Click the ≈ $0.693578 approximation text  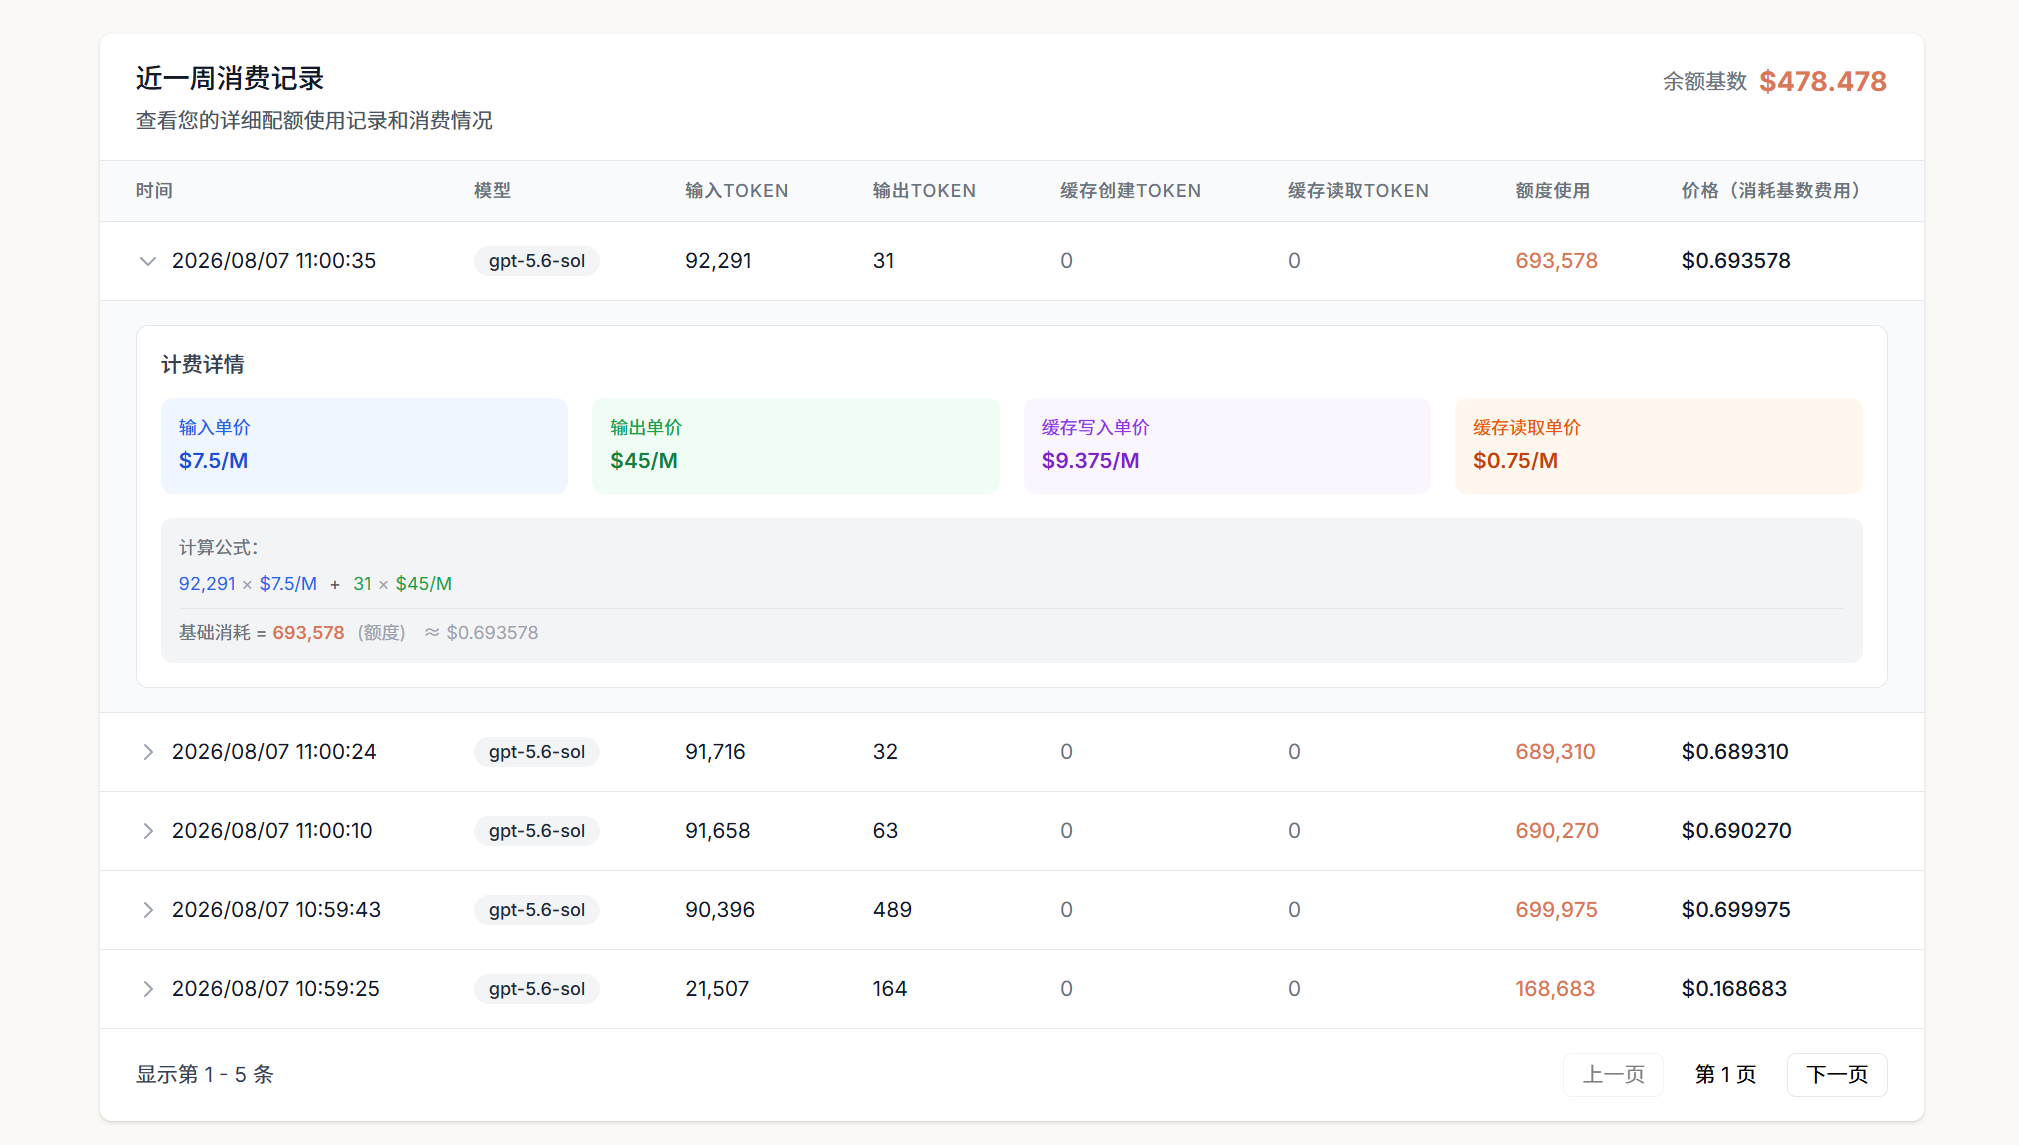(x=481, y=633)
